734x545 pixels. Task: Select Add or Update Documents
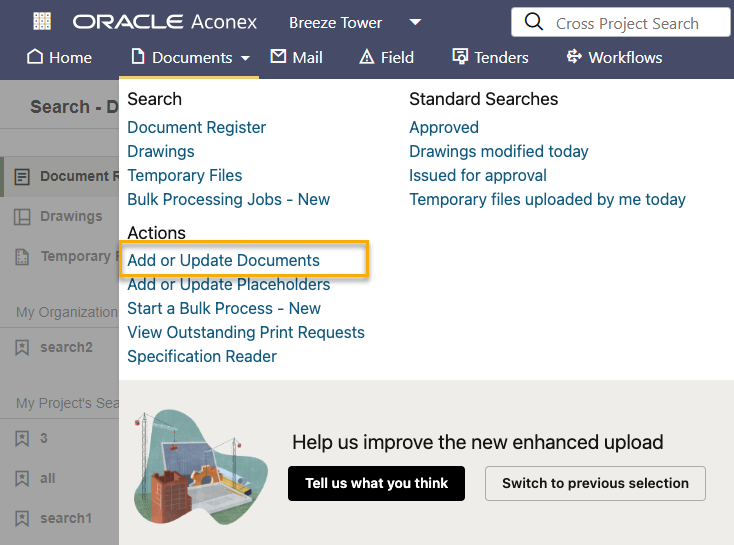[223, 260]
